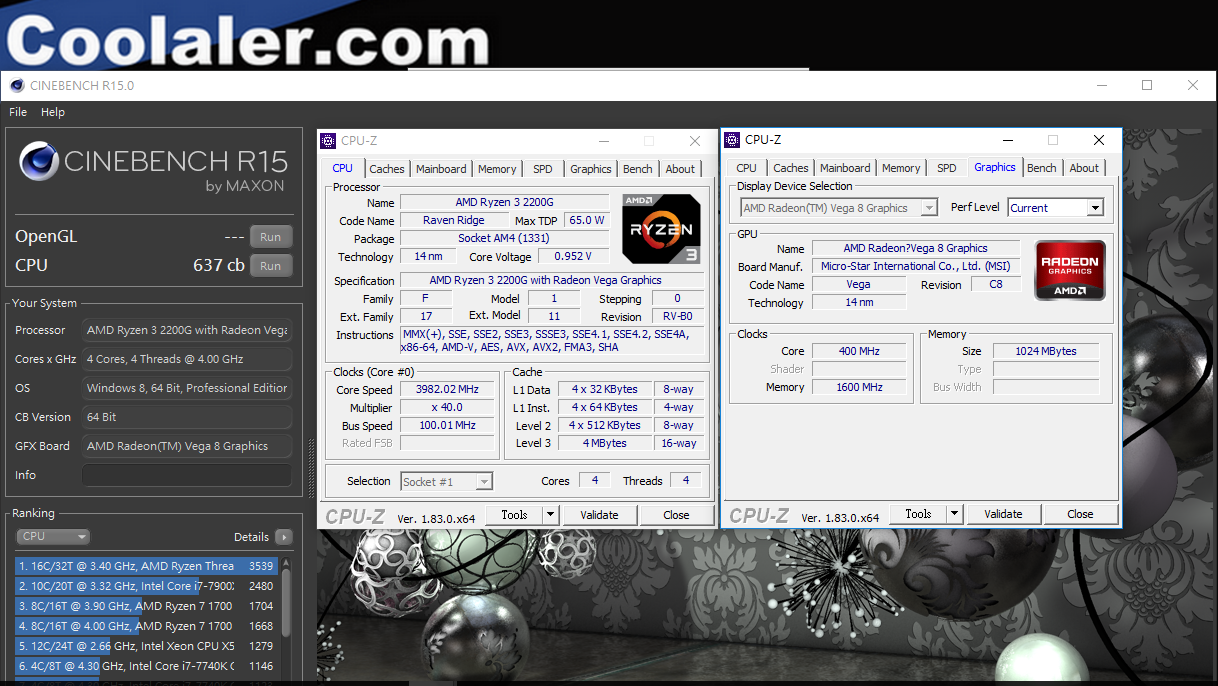
Task: Open the ranking CPU type dropdown
Action: pos(54,537)
